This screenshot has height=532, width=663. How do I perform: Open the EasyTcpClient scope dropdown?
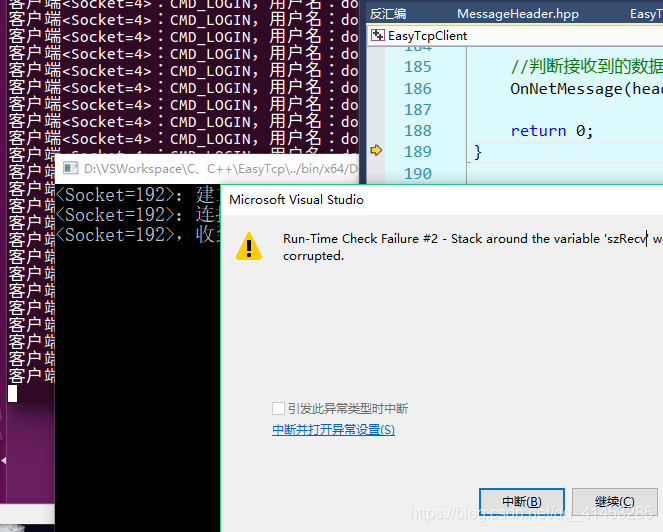coord(516,36)
